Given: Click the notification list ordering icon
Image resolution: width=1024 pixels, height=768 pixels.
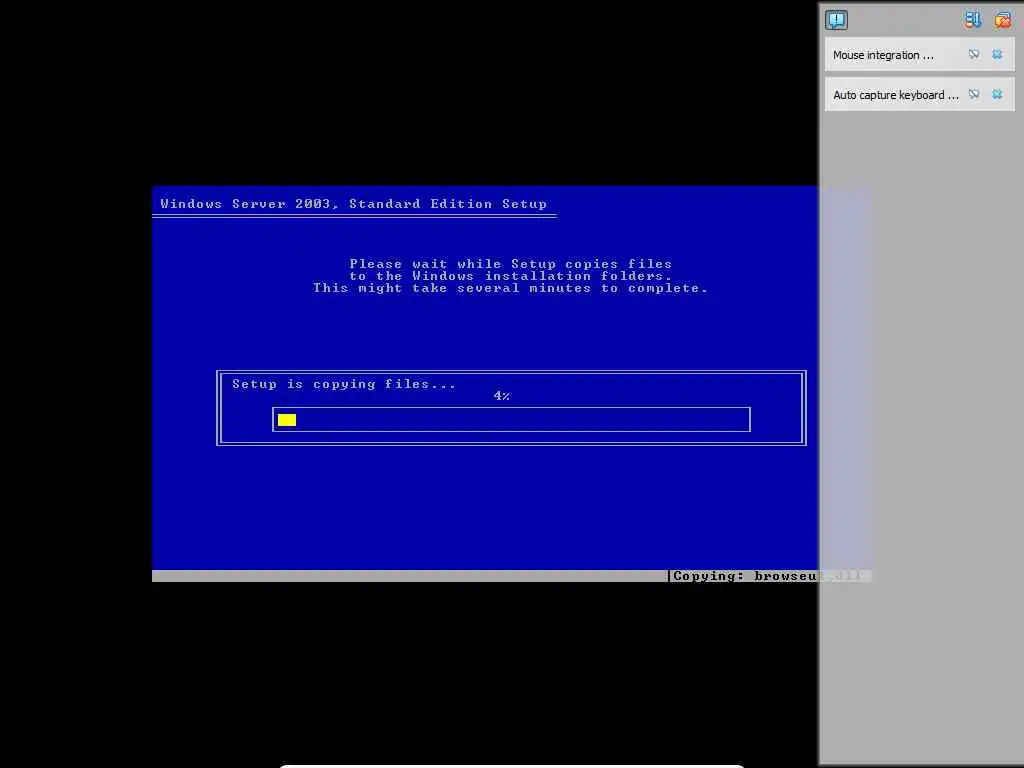Looking at the screenshot, I should [x=972, y=20].
